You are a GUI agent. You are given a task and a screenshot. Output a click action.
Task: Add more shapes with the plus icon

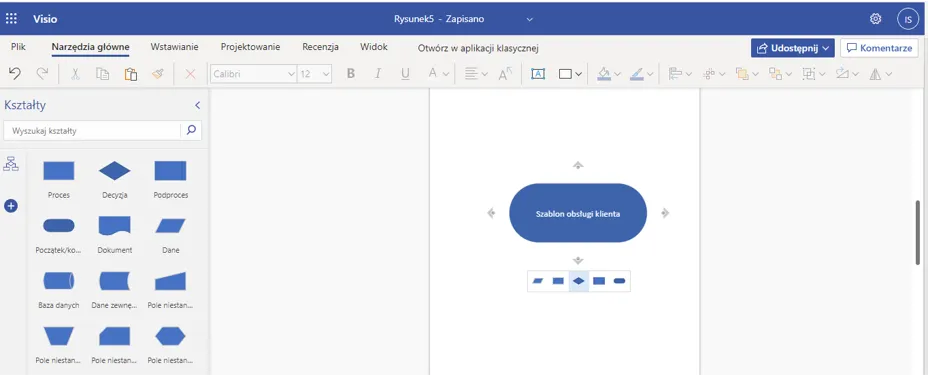[11, 206]
